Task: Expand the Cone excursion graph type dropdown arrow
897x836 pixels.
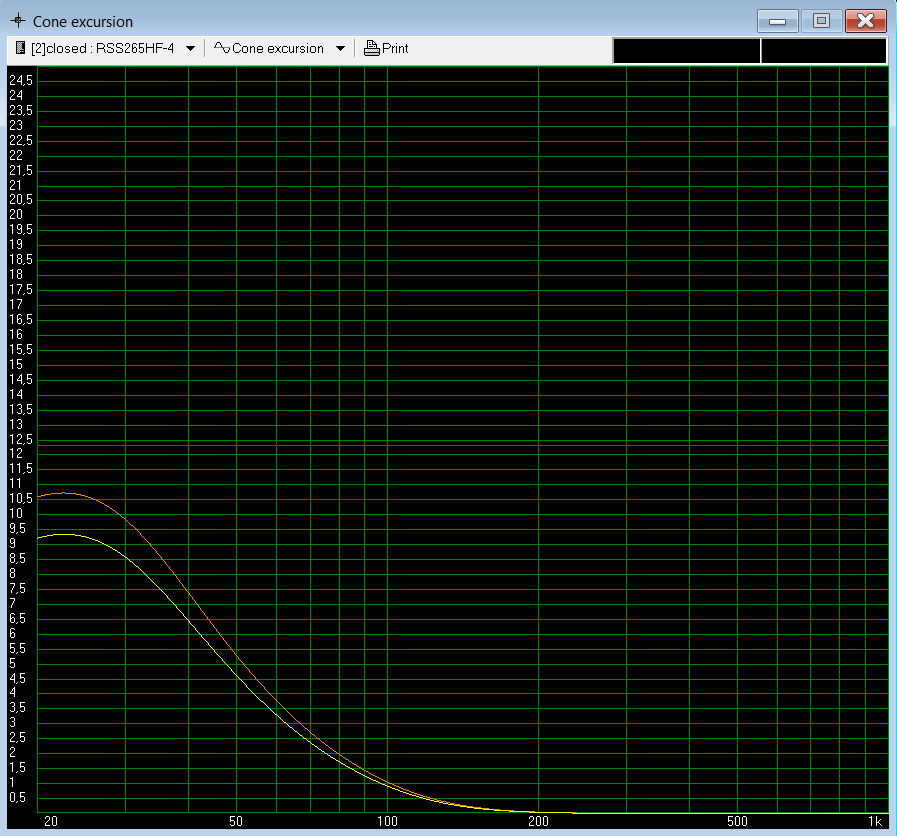Action: click(340, 49)
